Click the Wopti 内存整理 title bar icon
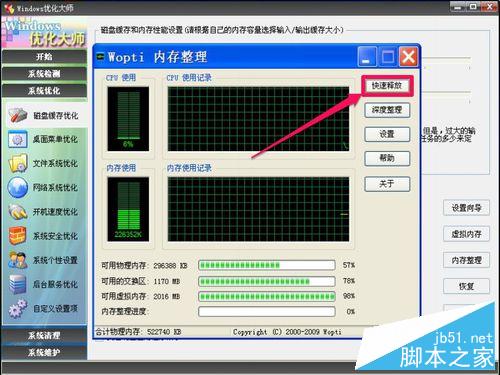500x375 pixels. coord(100,57)
